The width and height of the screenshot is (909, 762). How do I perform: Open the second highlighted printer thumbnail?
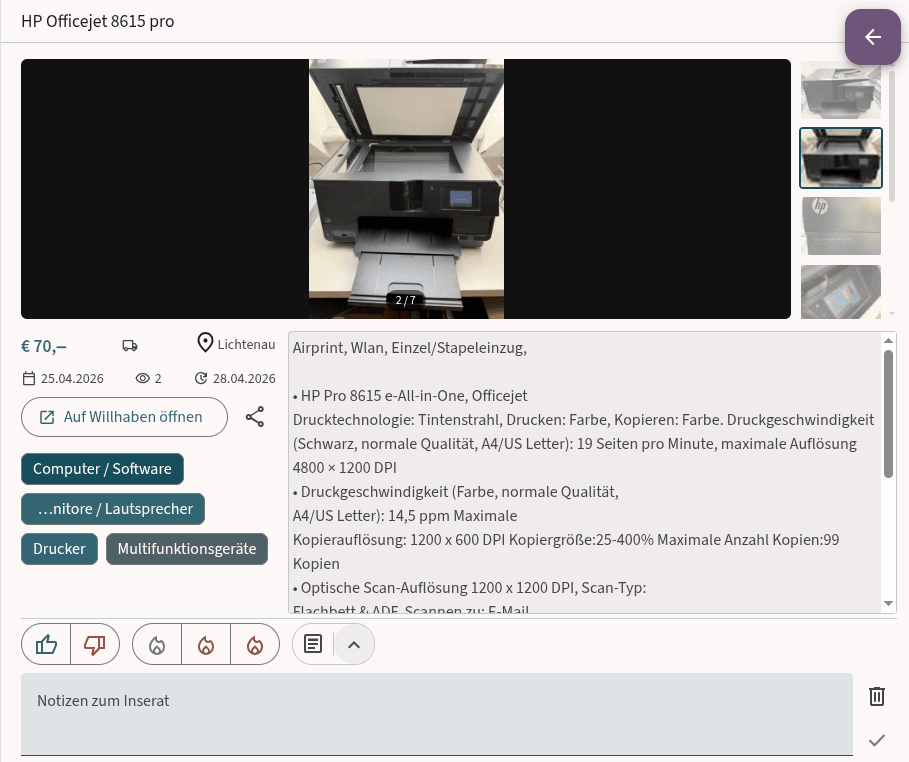click(841, 158)
